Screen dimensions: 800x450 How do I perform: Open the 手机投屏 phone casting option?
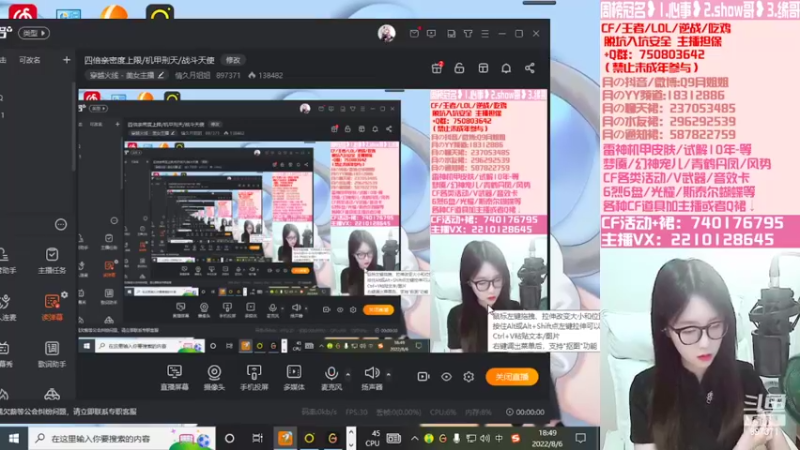254,378
